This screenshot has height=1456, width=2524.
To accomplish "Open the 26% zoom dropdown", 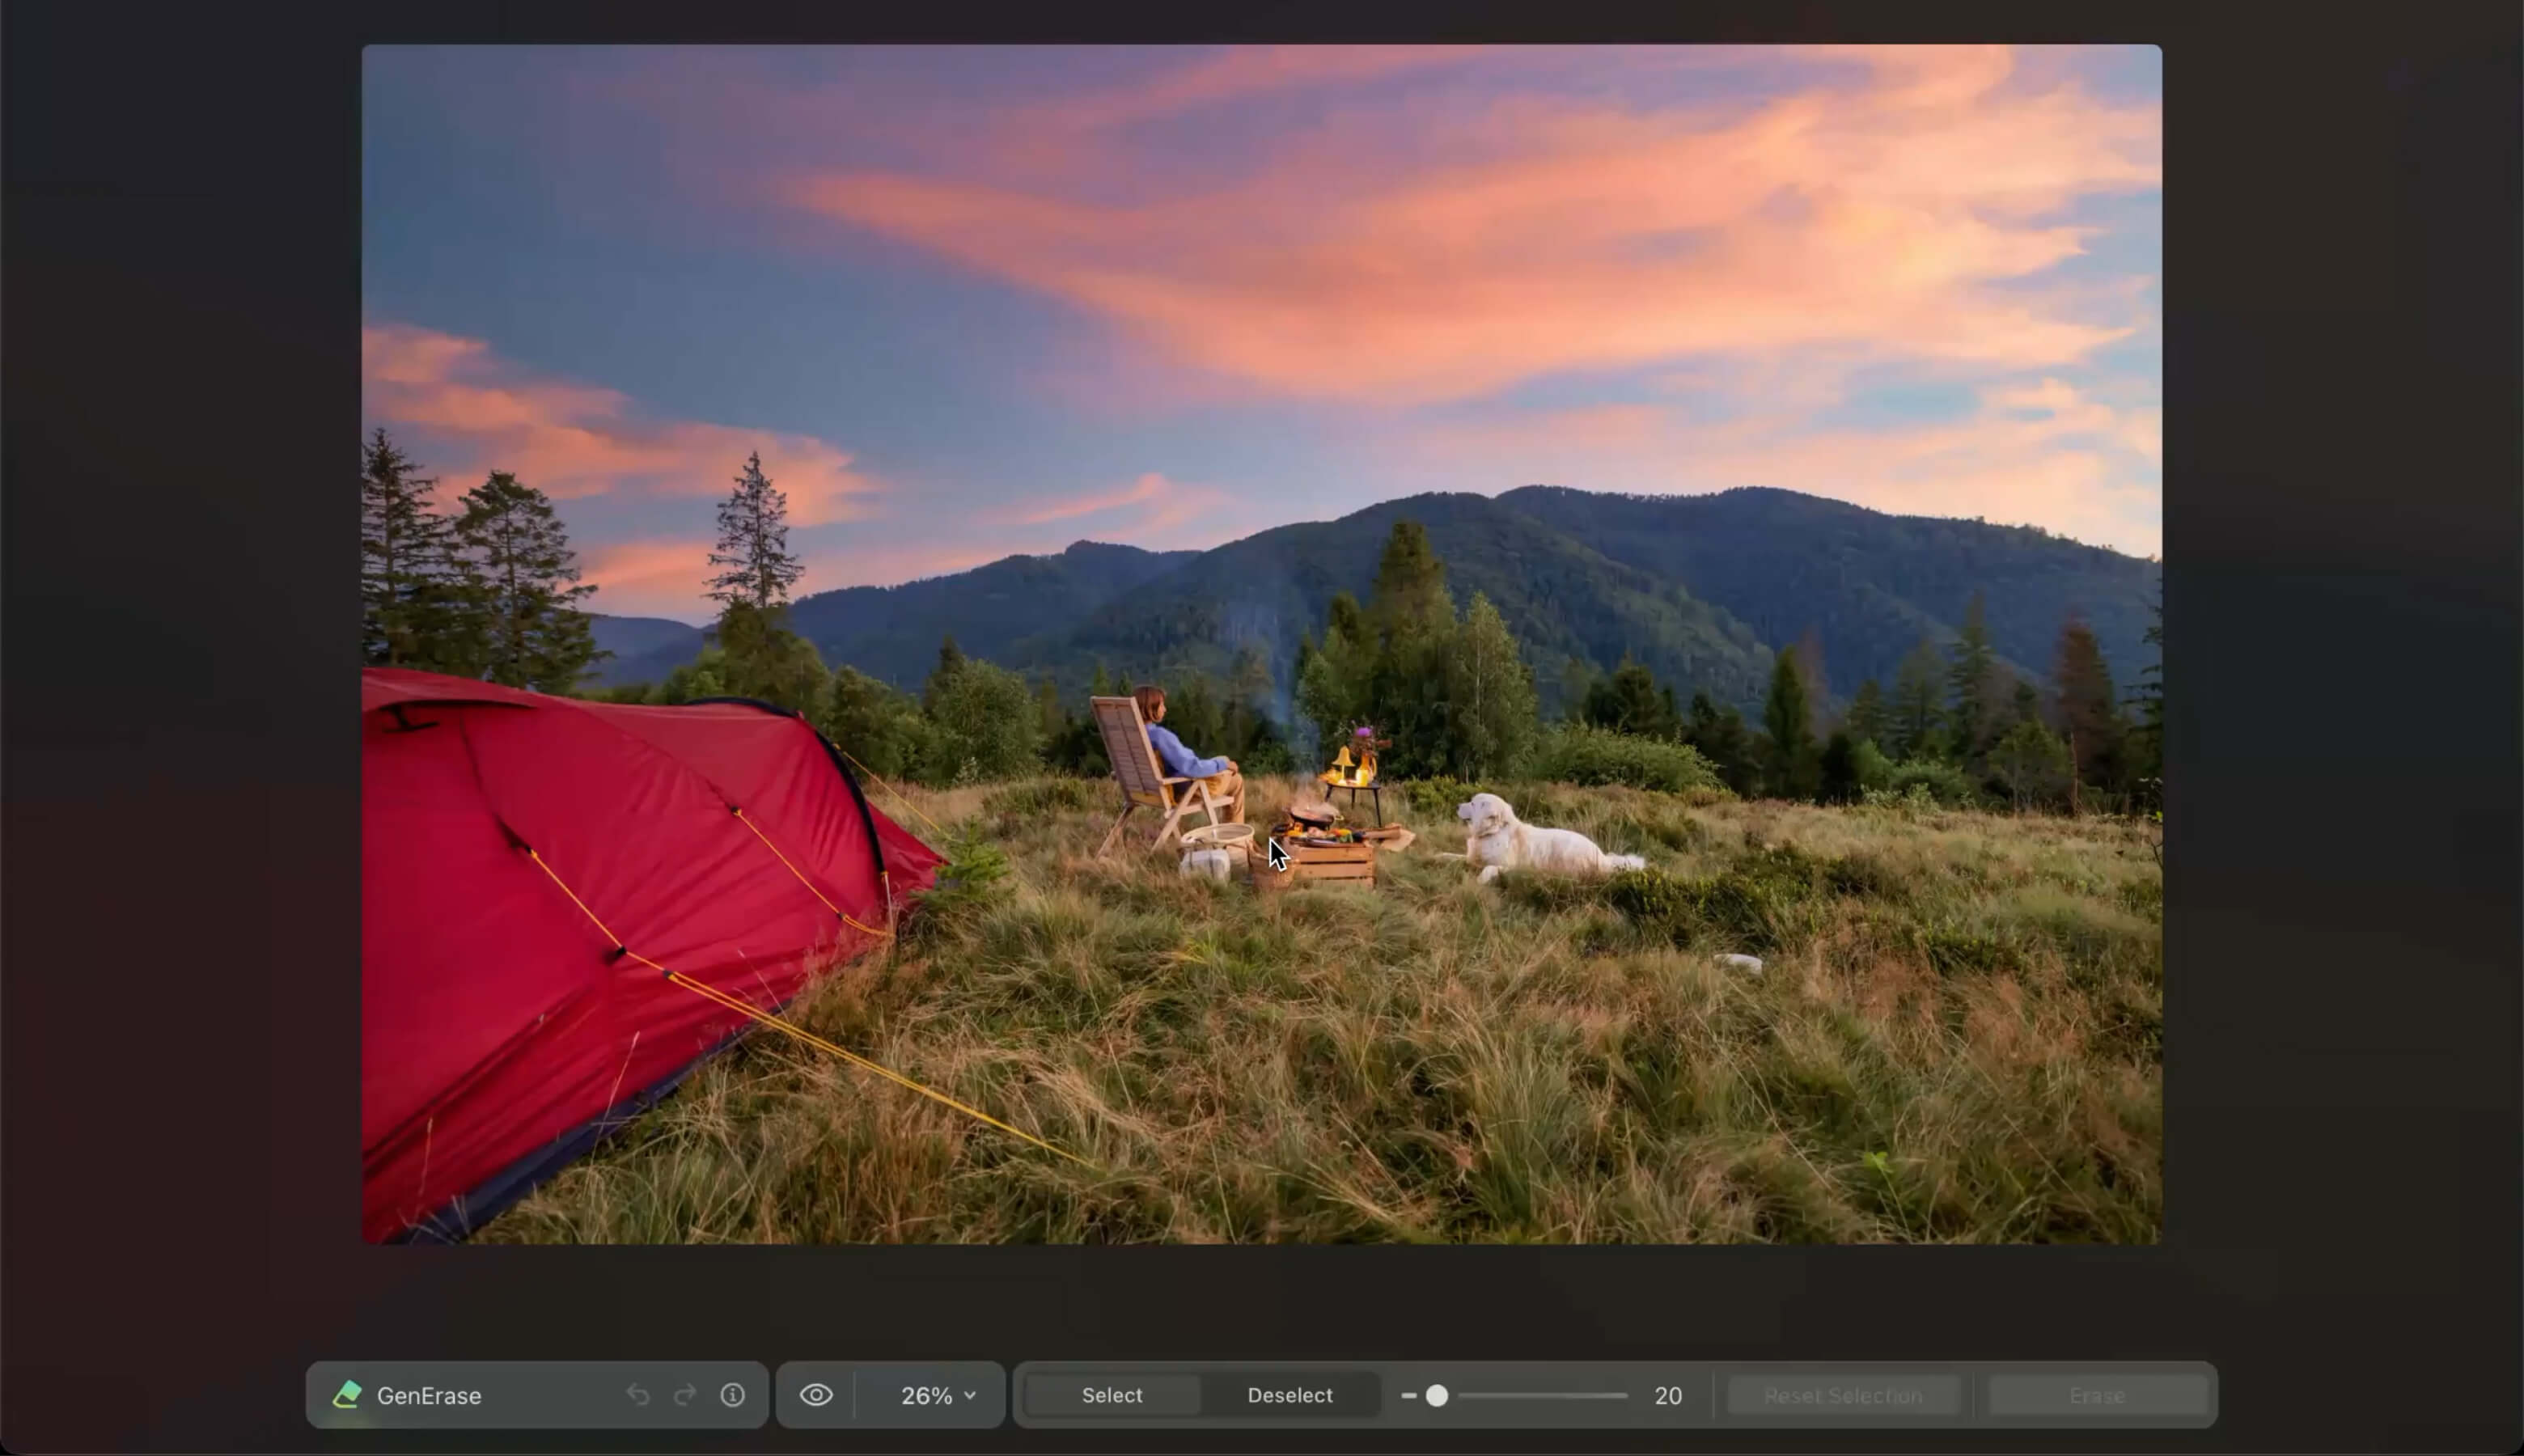I will (x=937, y=1395).
